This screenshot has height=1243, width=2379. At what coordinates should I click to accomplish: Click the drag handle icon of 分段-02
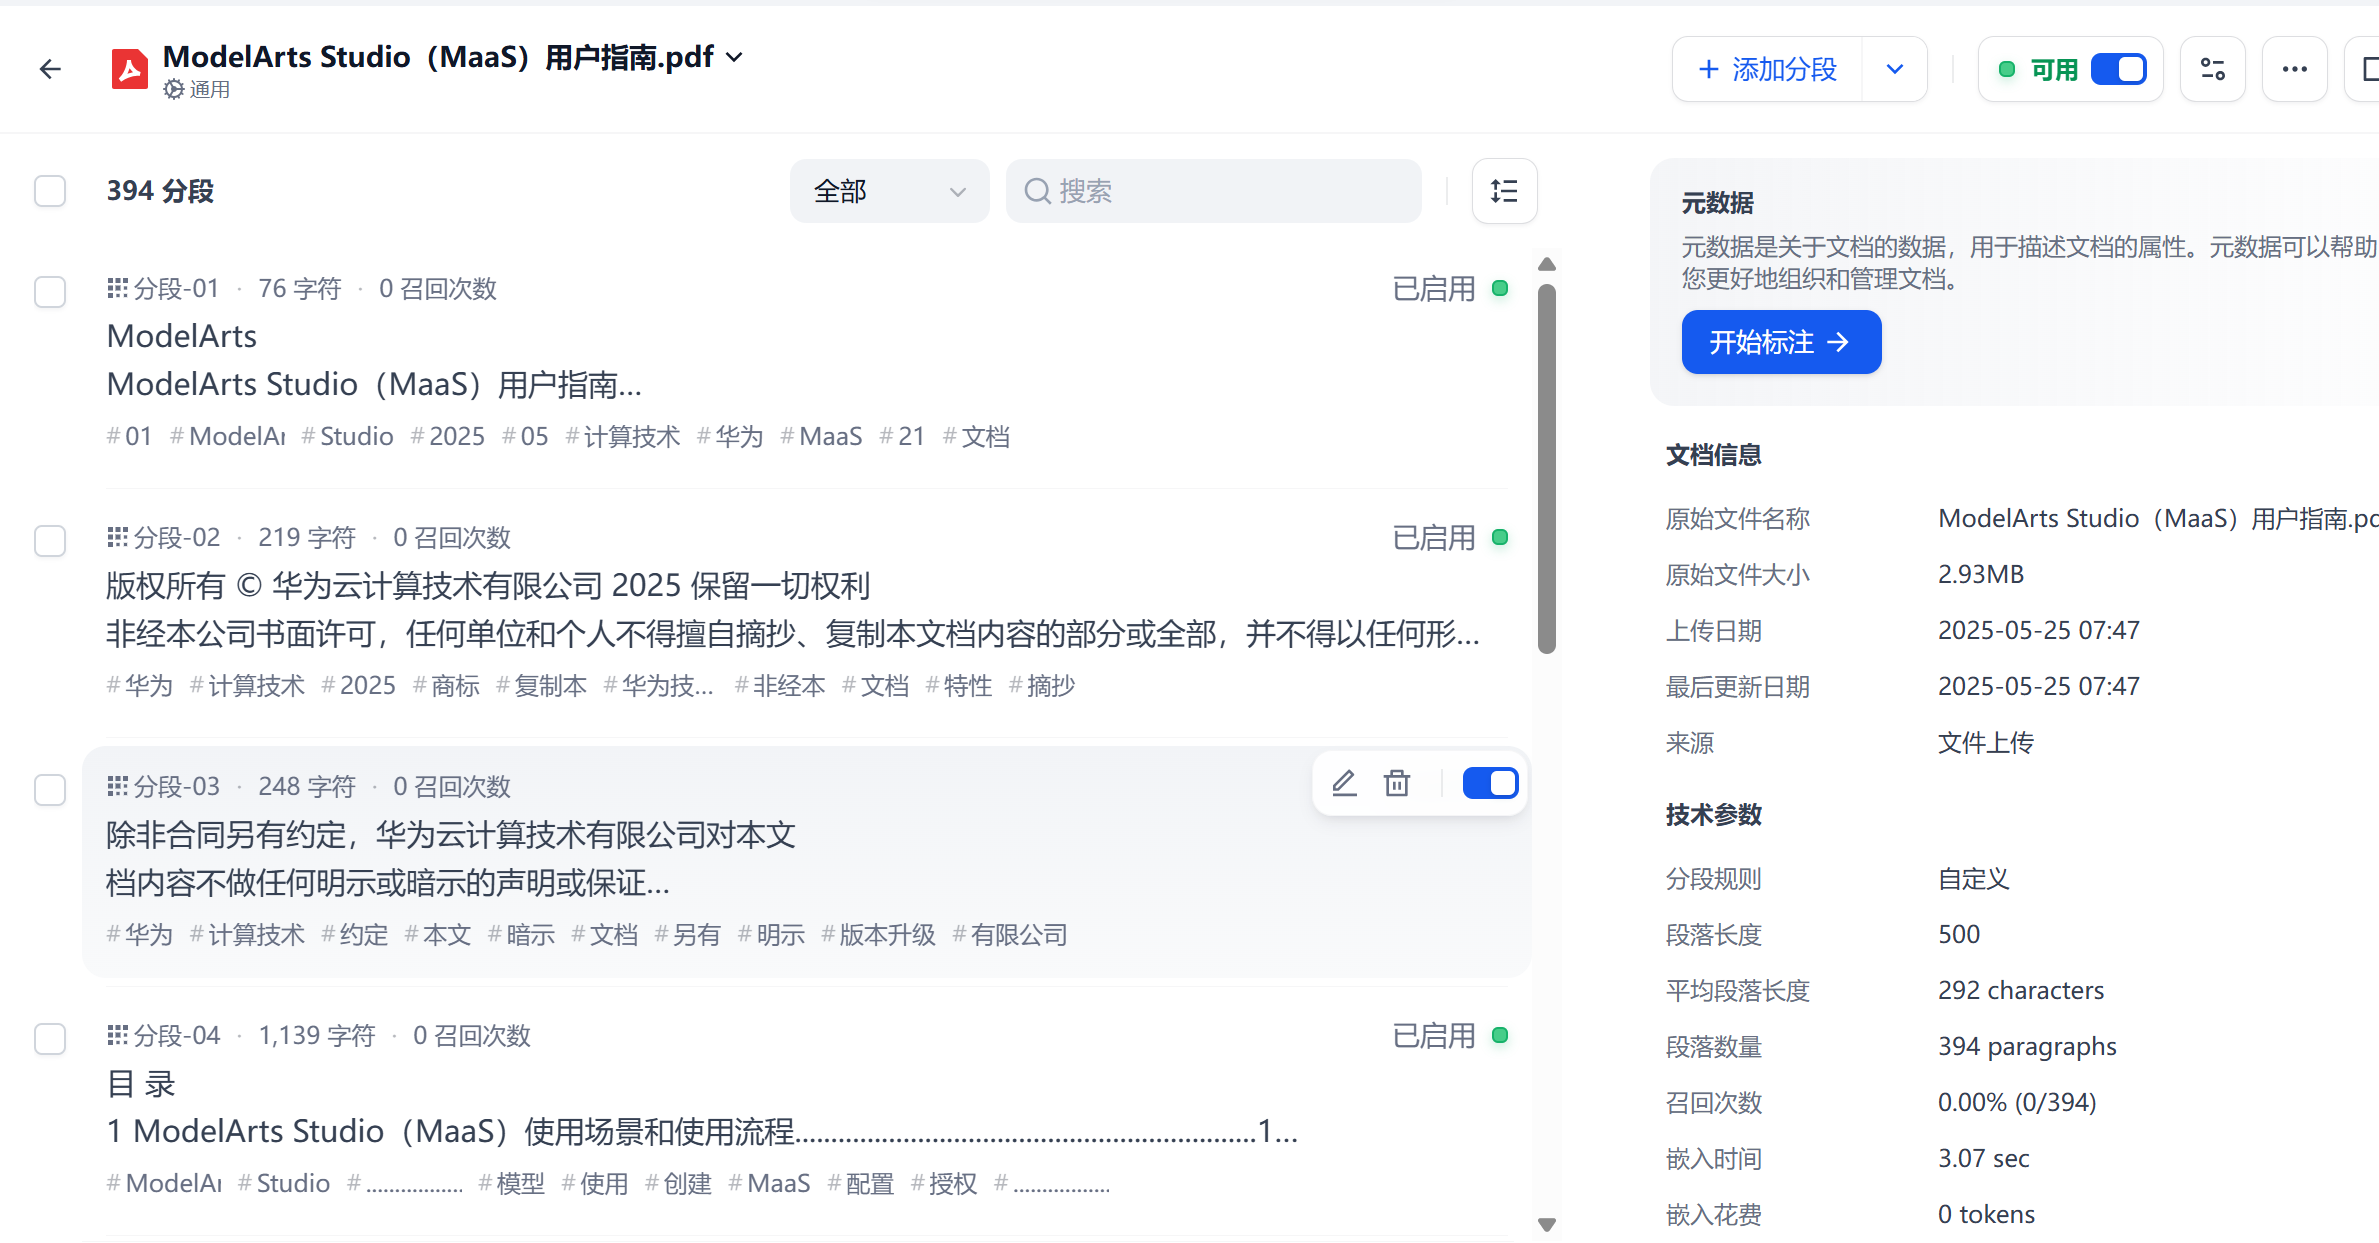click(117, 537)
